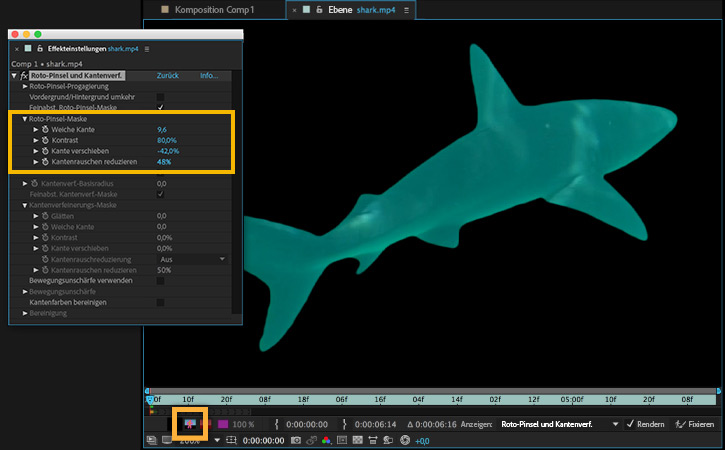
Task: Enable Vordergrund/Hintergrund umkehr checkbox
Action: 160,97
